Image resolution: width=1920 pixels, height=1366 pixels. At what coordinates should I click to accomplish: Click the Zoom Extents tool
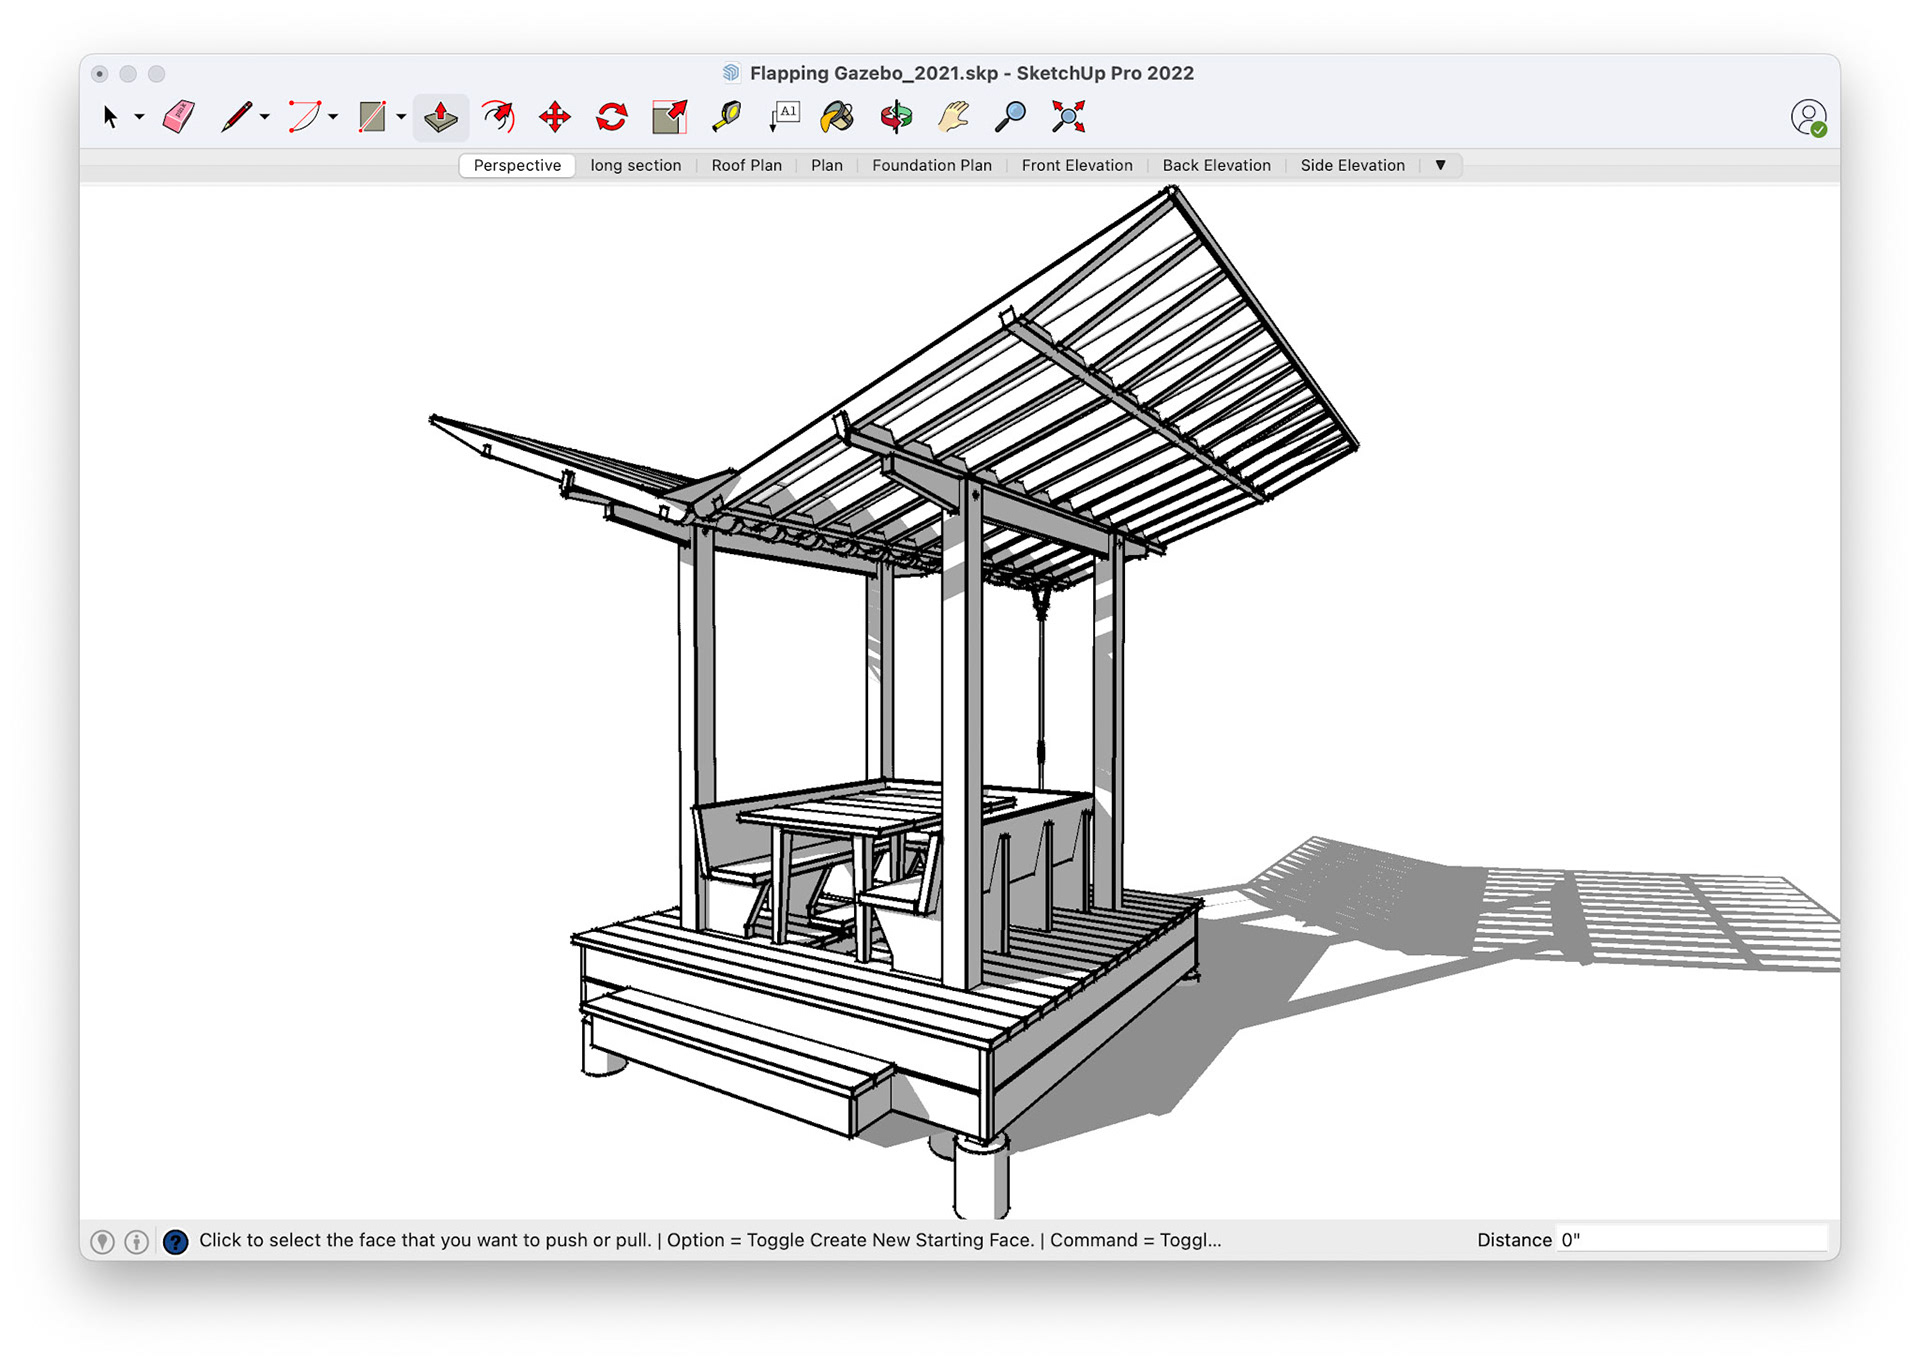(1068, 117)
